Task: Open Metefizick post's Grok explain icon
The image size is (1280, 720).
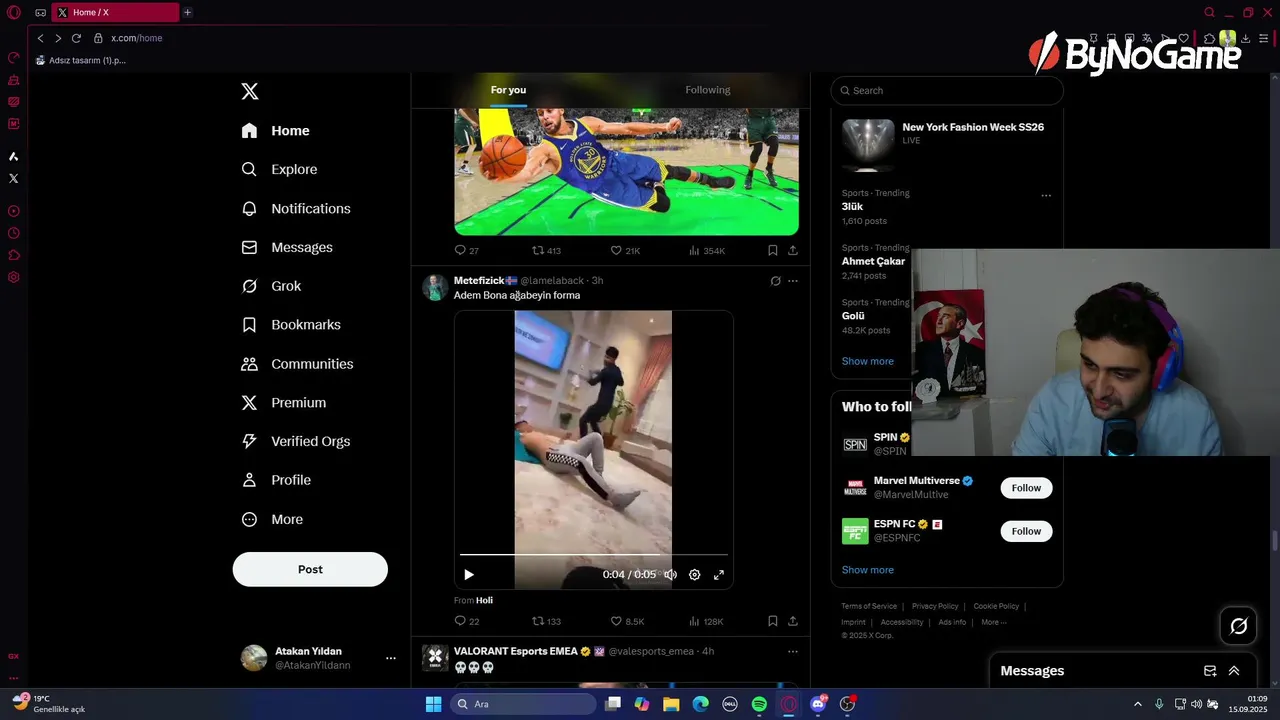Action: (775, 281)
